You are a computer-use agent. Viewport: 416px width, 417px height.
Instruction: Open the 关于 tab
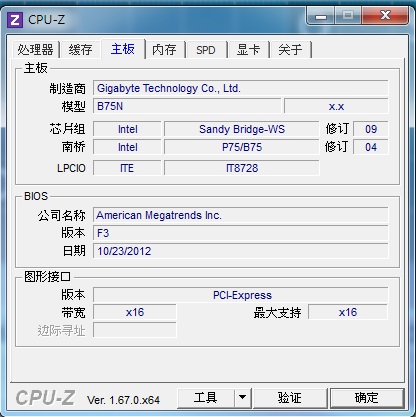pos(290,50)
